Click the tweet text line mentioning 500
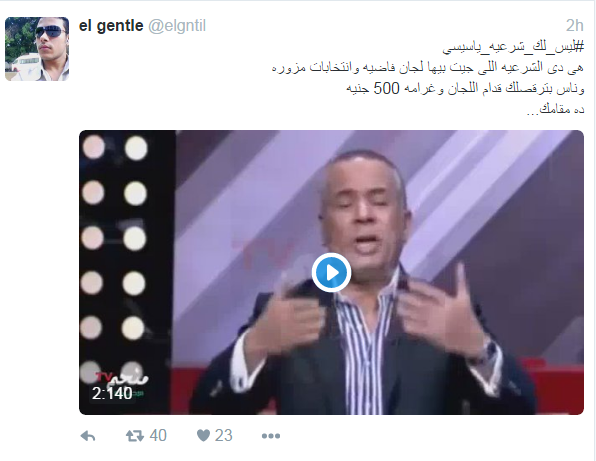The height and width of the screenshot is (461, 596). 465,89
